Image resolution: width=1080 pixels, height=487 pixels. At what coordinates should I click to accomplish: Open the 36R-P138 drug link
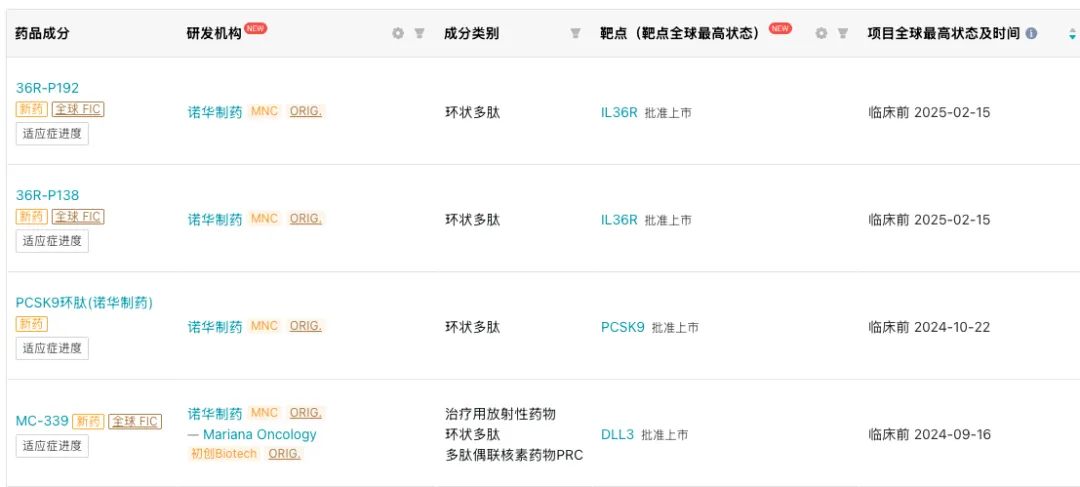47,195
